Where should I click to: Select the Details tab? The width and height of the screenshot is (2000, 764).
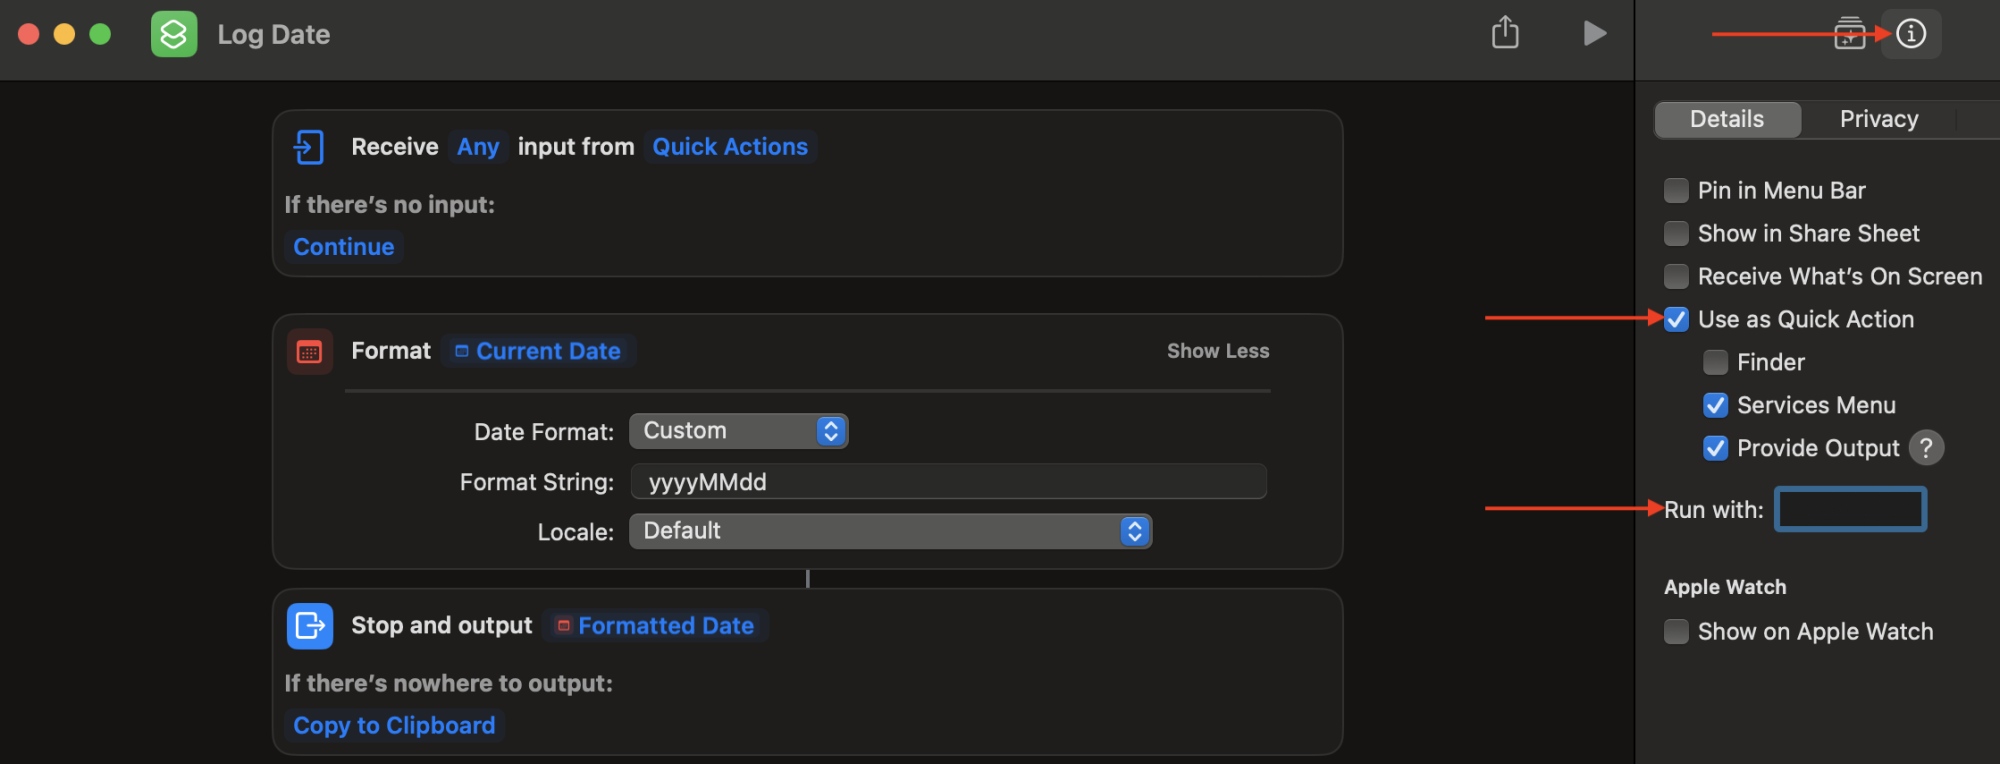click(1727, 119)
